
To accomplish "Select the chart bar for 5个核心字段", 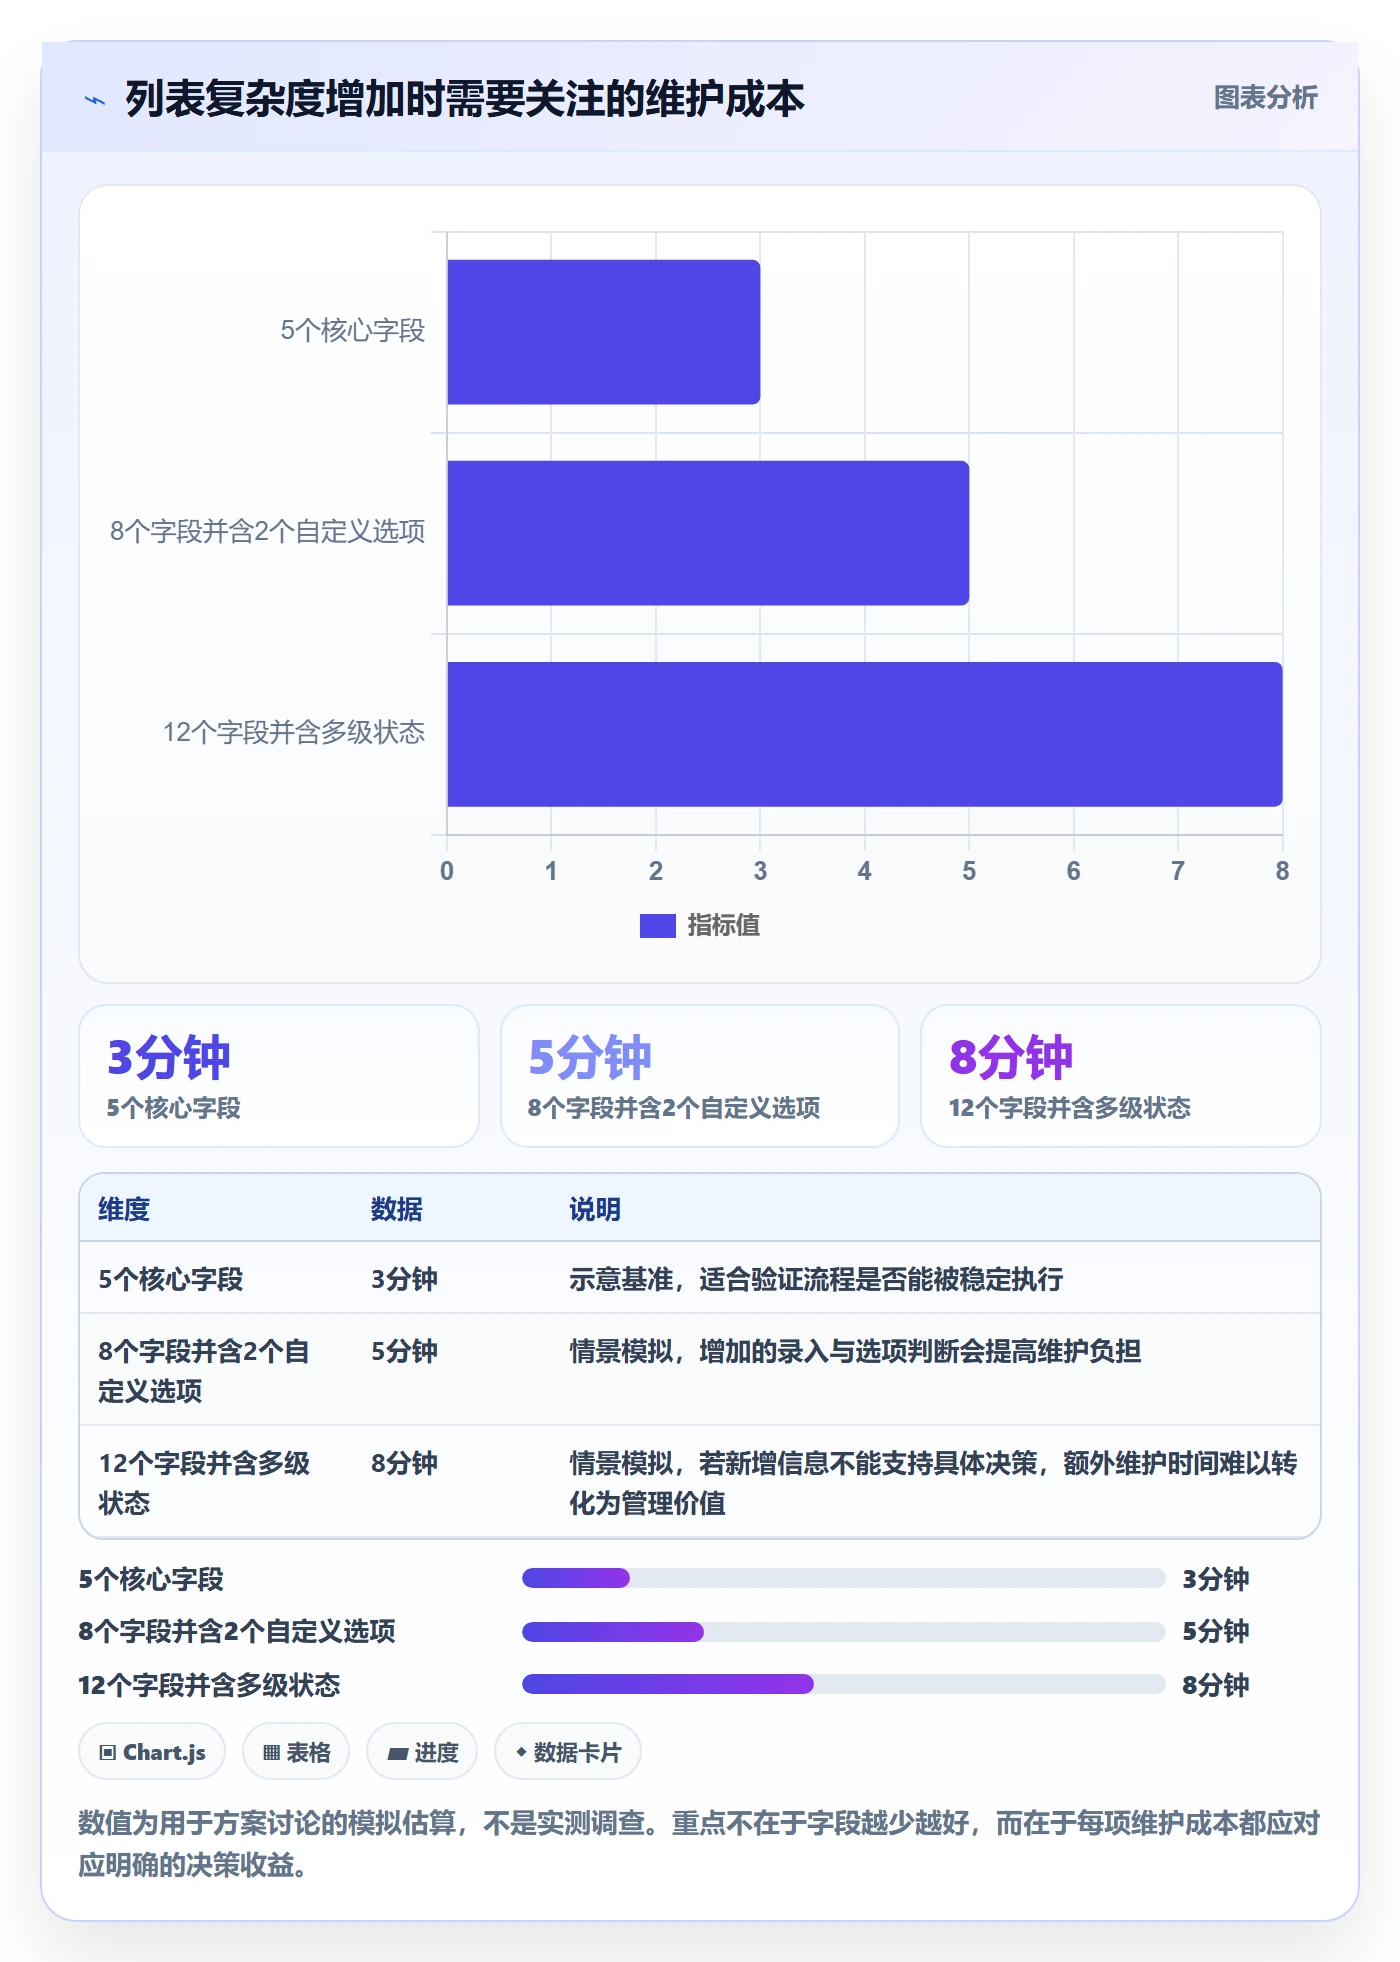I will point(604,332).
